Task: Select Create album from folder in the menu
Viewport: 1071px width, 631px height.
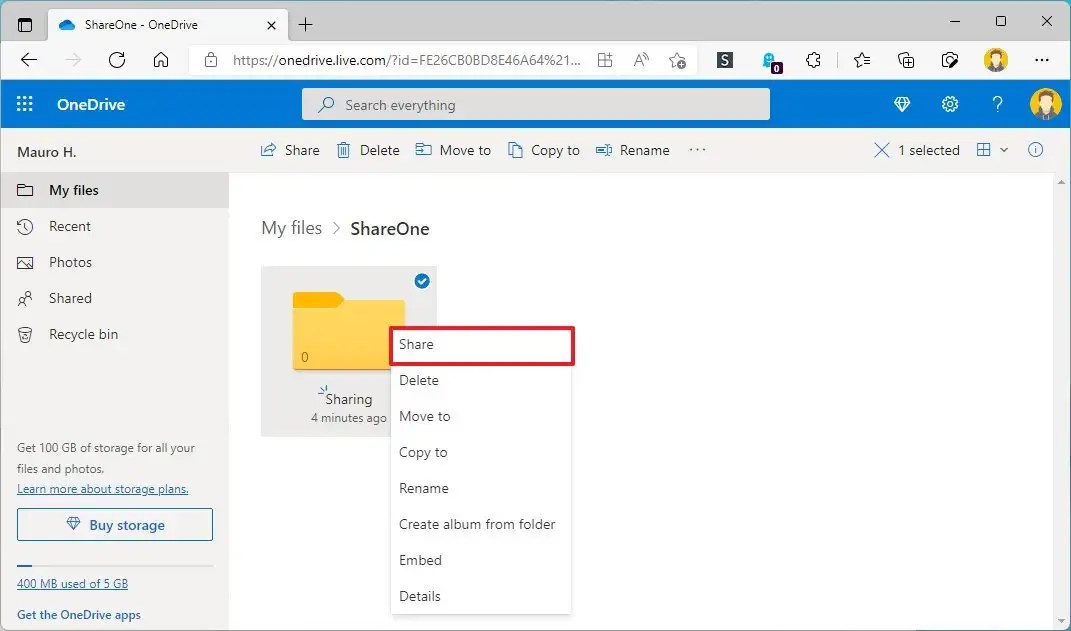Action: click(477, 524)
